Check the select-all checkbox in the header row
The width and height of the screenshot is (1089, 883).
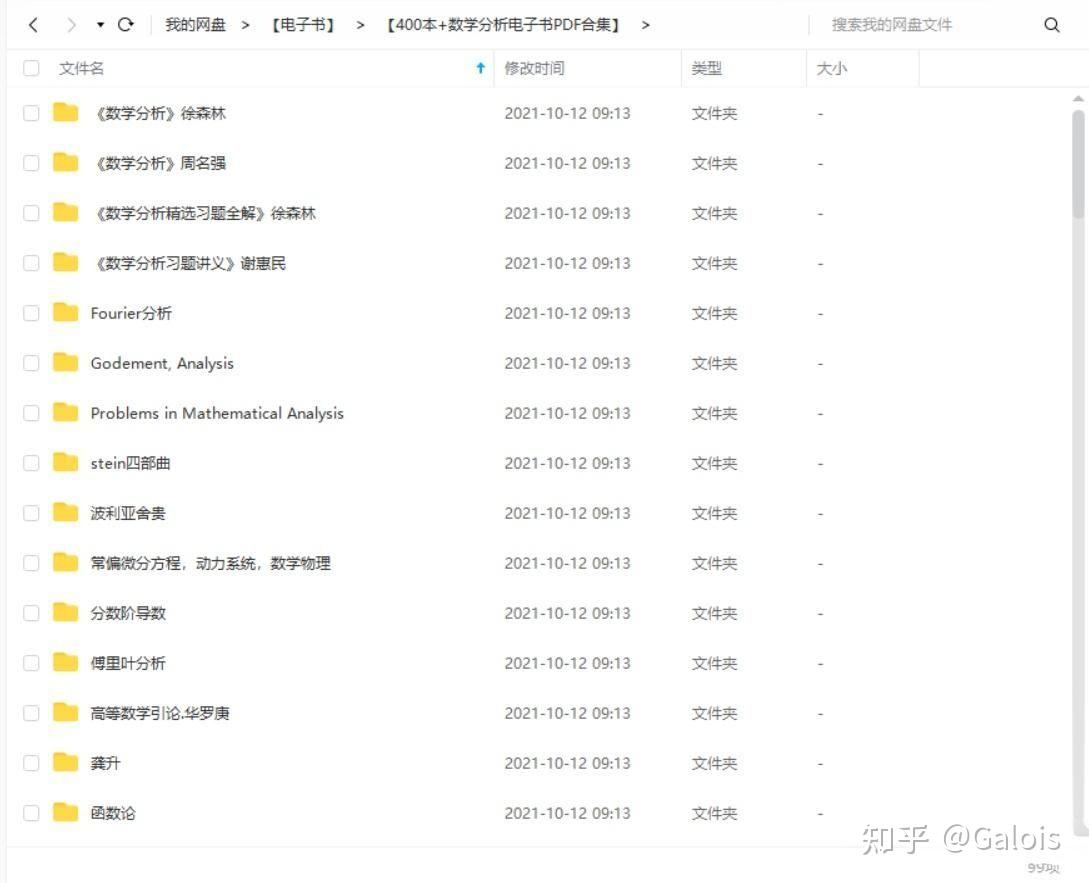click(x=30, y=68)
